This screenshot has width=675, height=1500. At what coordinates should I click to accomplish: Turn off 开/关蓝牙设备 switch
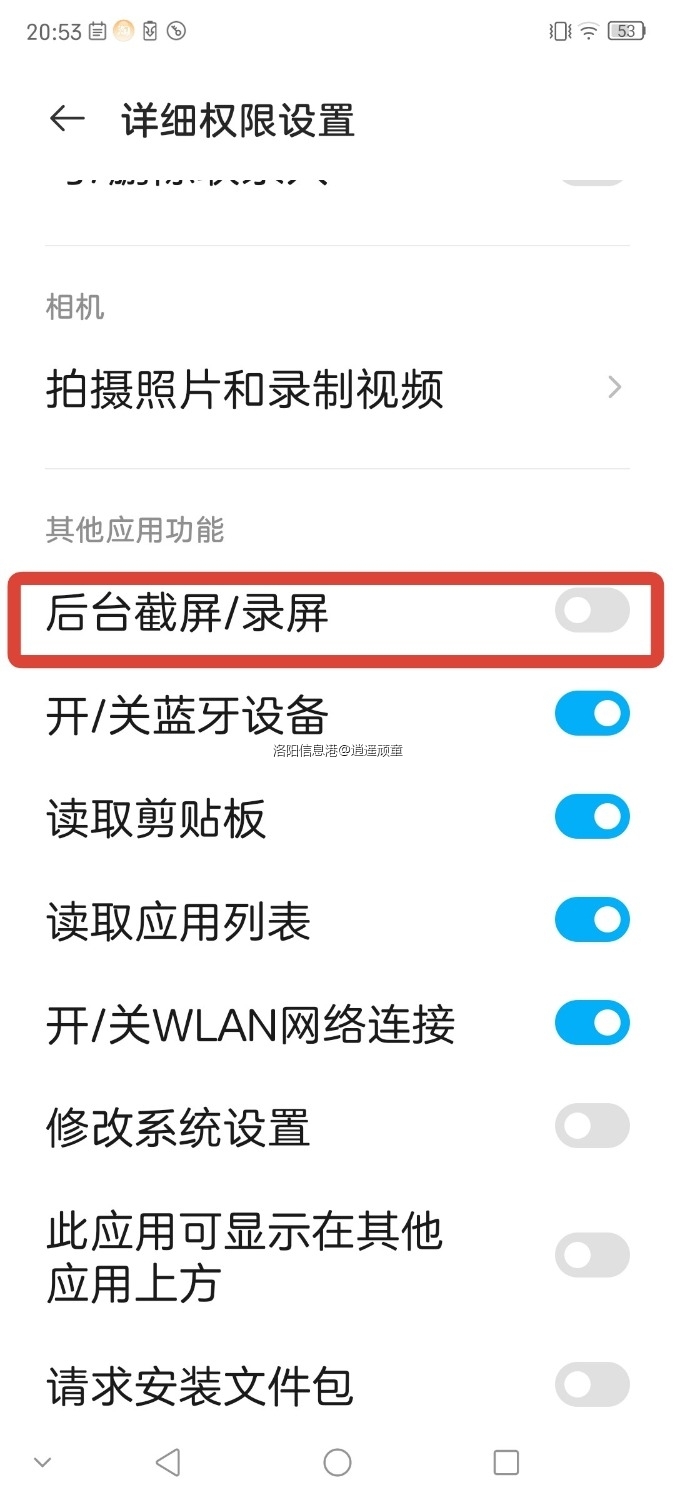[592, 714]
